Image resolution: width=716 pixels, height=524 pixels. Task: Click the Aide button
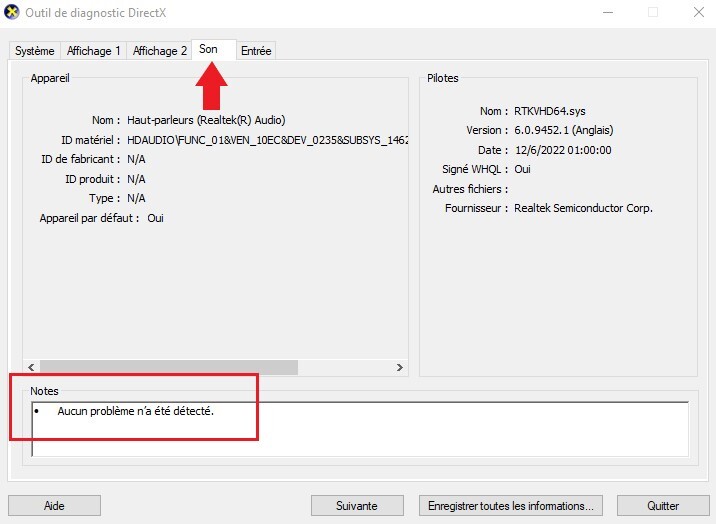click(x=54, y=506)
